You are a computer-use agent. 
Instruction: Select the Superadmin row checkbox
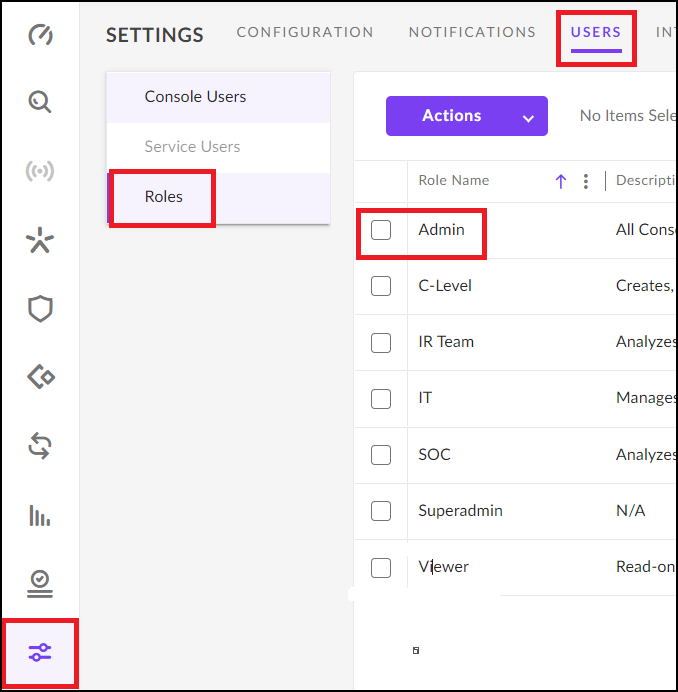coord(381,511)
